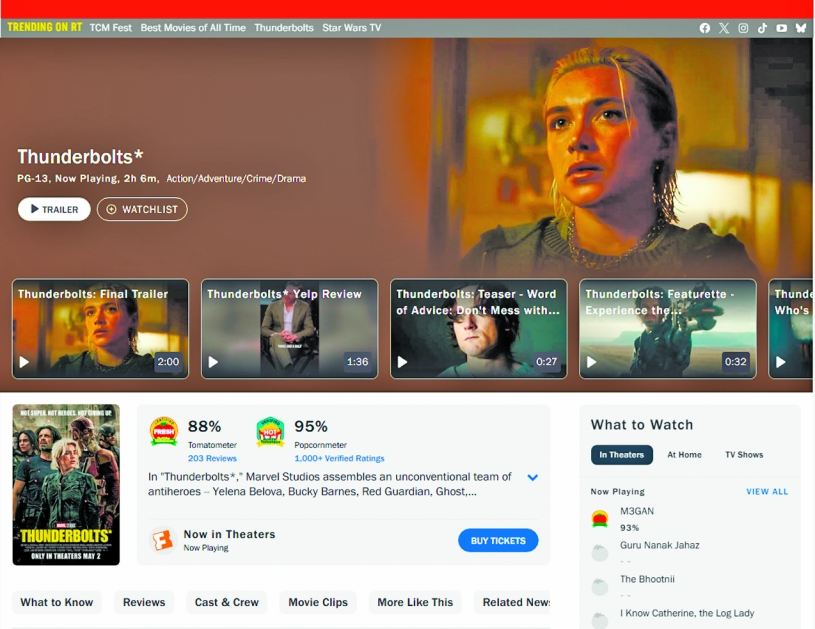Image resolution: width=815 pixels, height=629 pixels.
Task: Click the Fandango logo icon
Action: click(x=163, y=541)
